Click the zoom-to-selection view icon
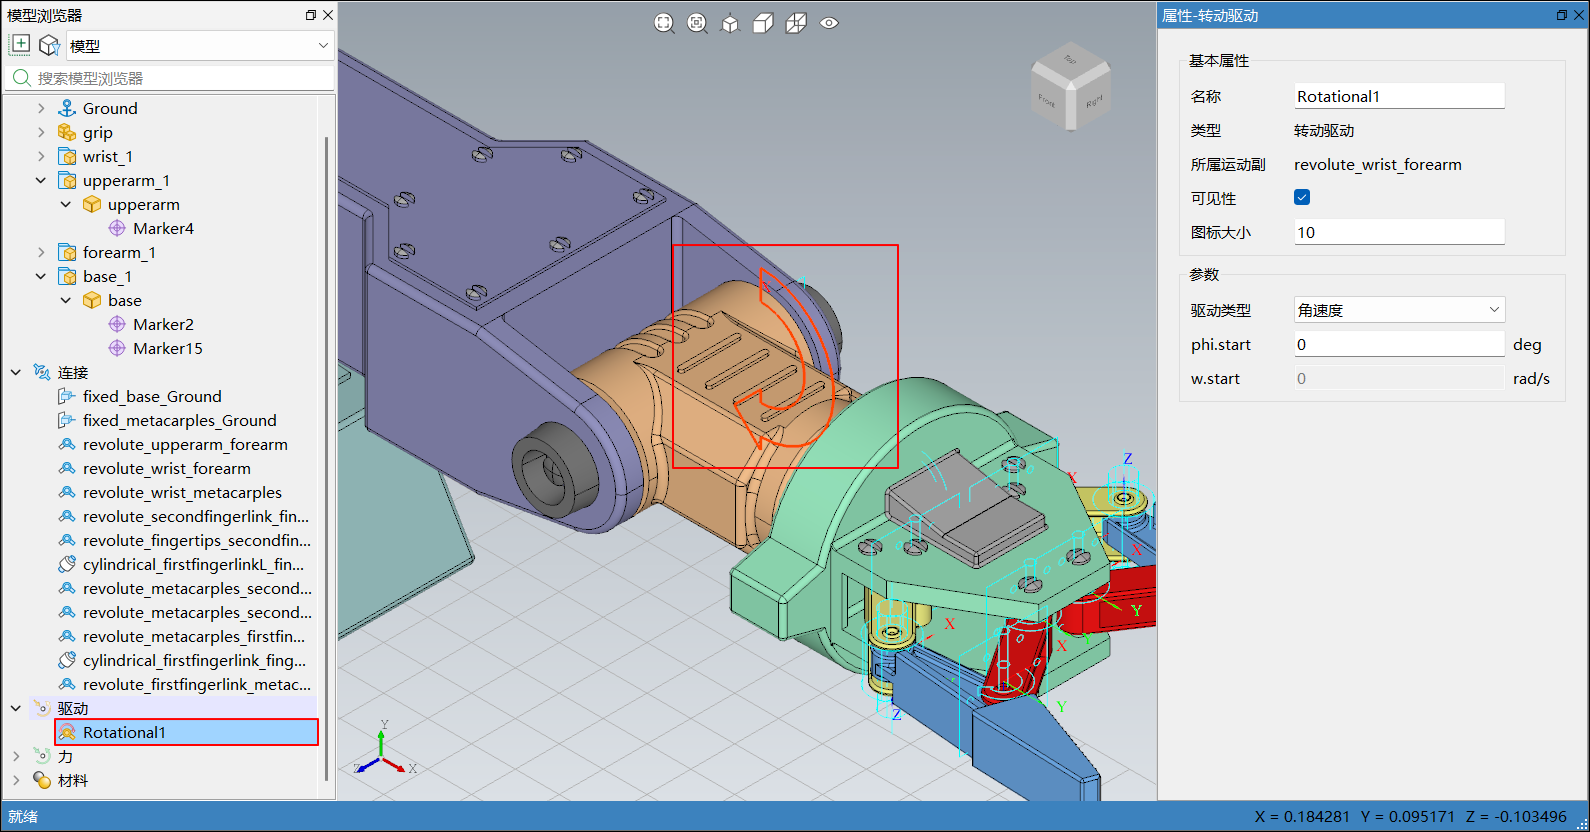This screenshot has width=1590, height=832. tap(697, 23)
